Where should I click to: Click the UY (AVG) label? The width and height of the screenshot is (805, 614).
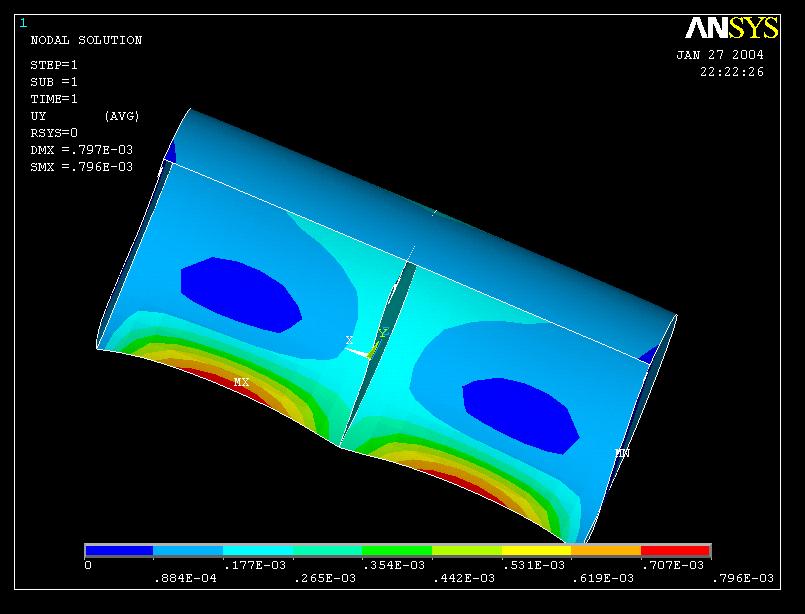[x=85, y=116]
